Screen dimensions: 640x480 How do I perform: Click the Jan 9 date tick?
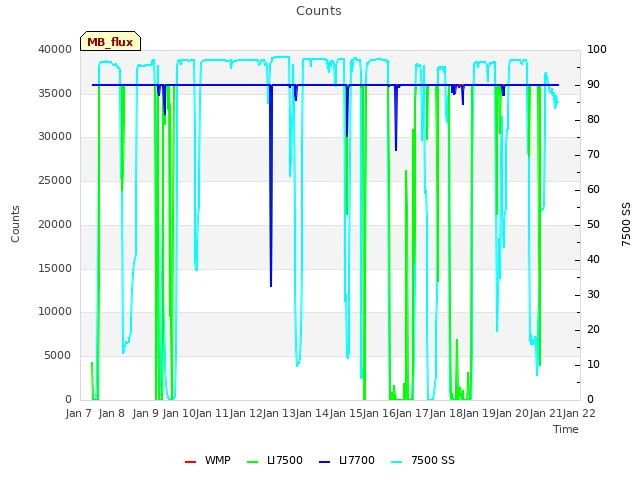146,414
